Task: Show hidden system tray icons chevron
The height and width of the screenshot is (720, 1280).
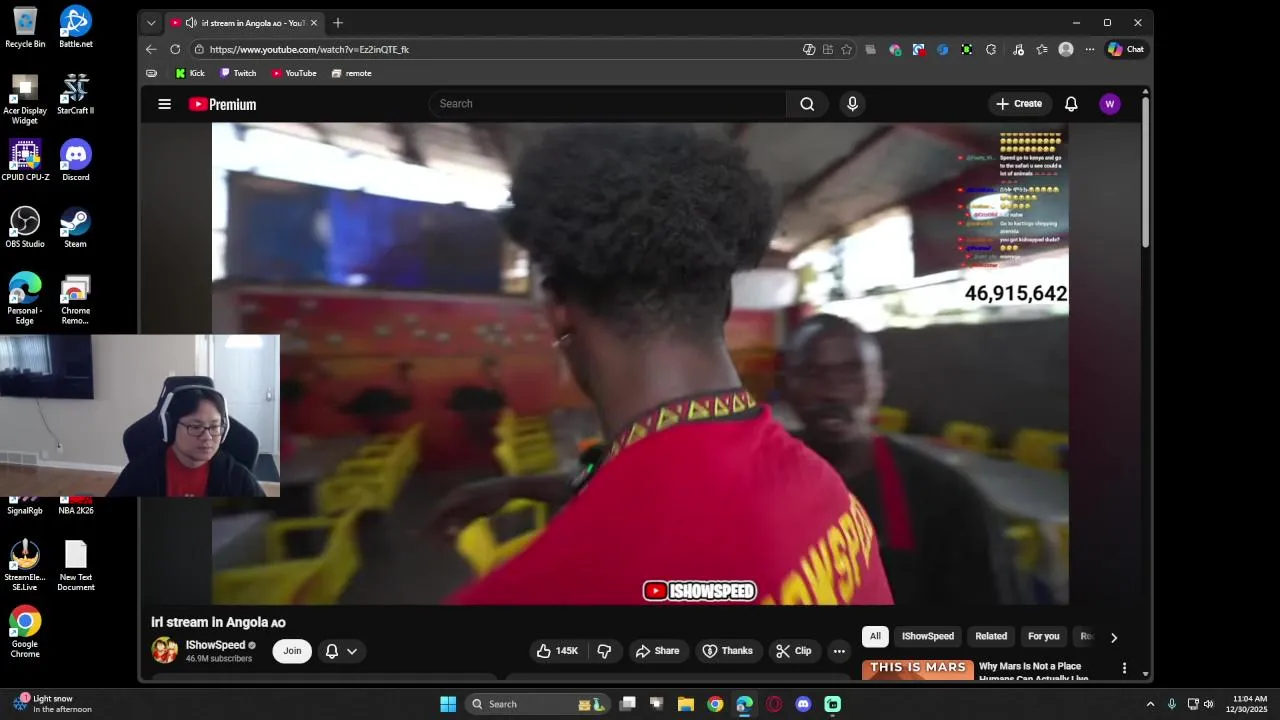Action: point(1150,704)
